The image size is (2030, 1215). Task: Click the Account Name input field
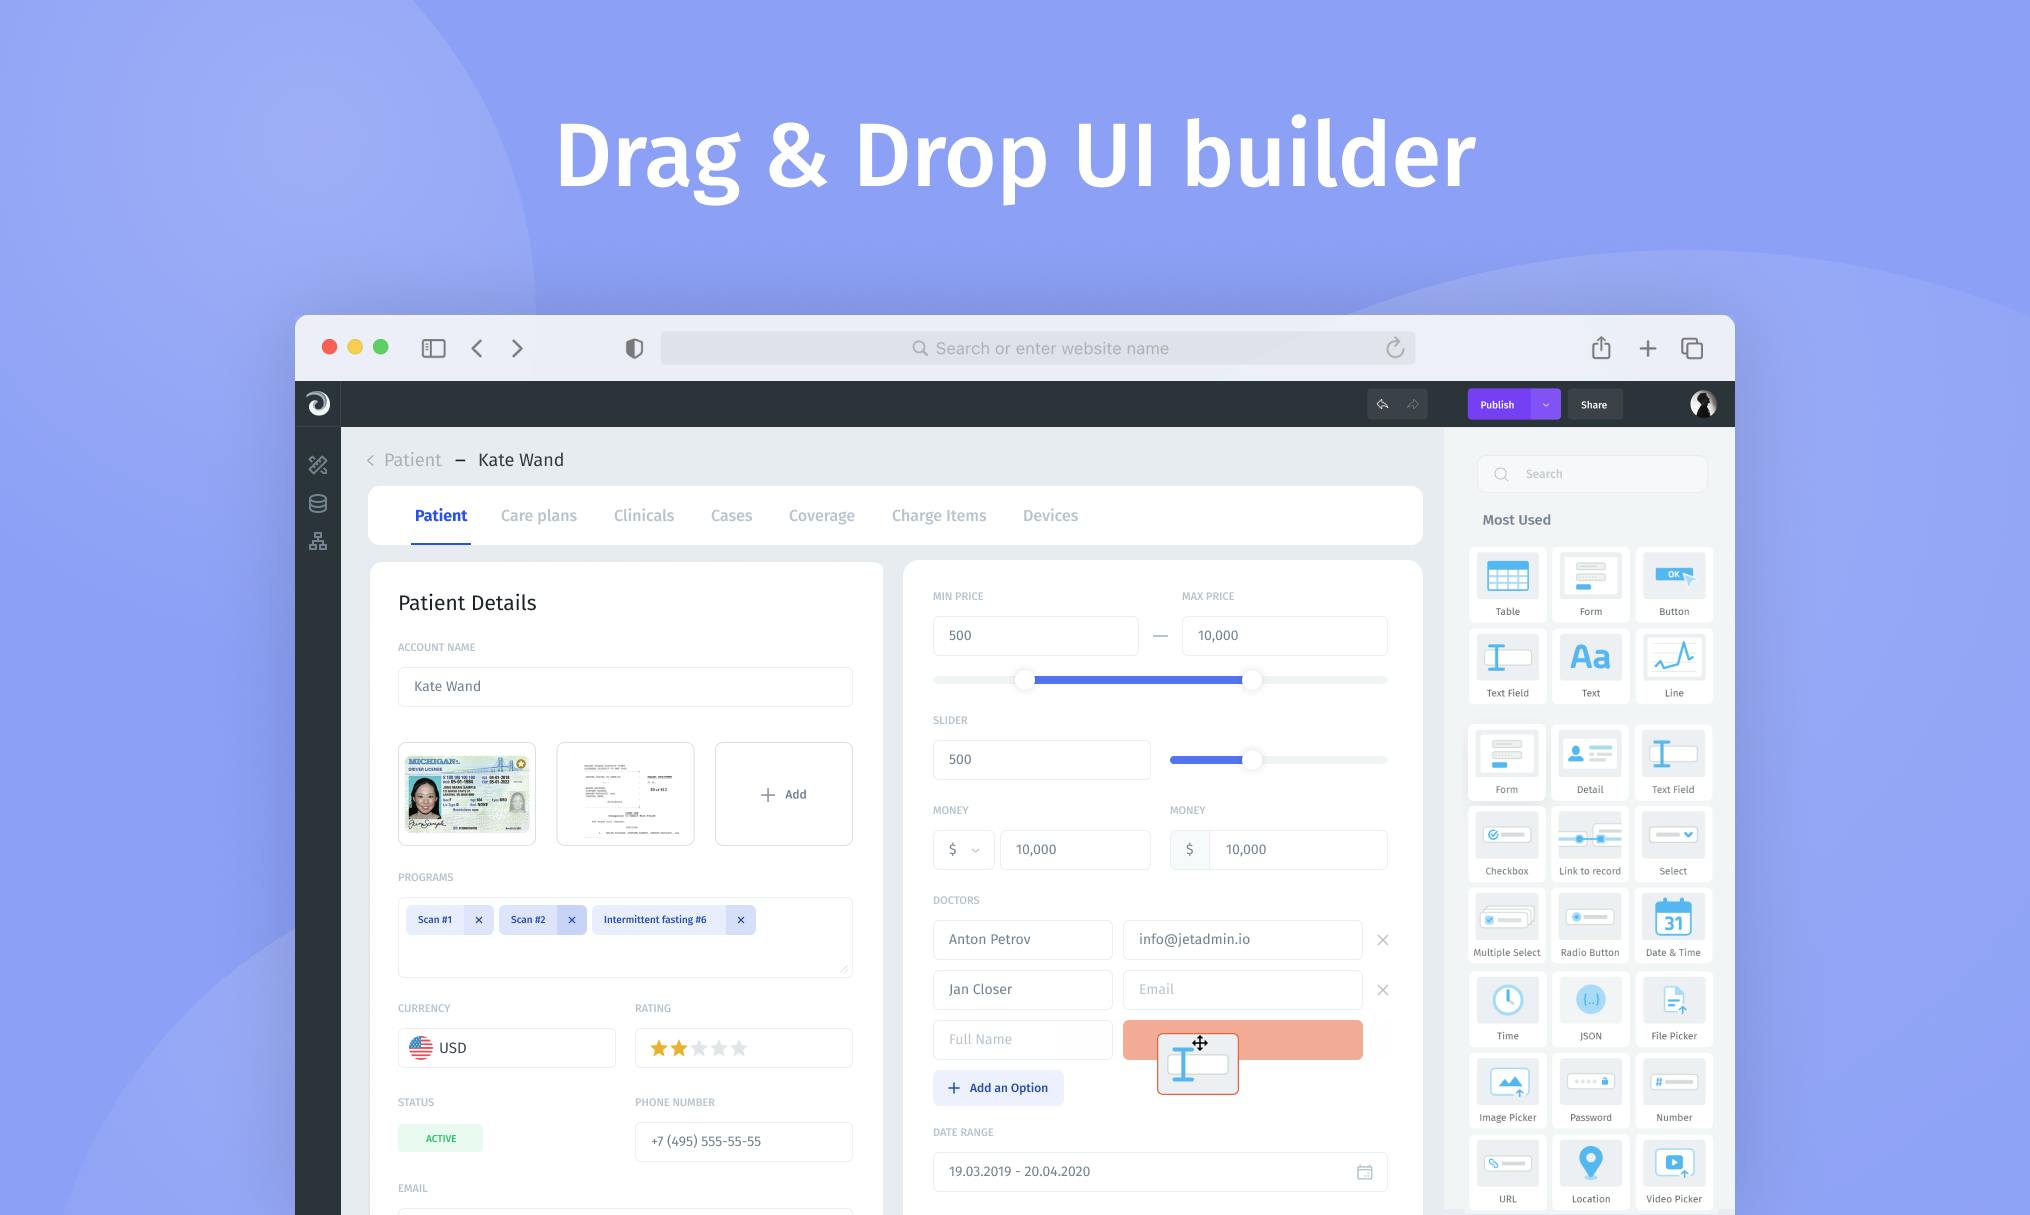coord(625,687)
